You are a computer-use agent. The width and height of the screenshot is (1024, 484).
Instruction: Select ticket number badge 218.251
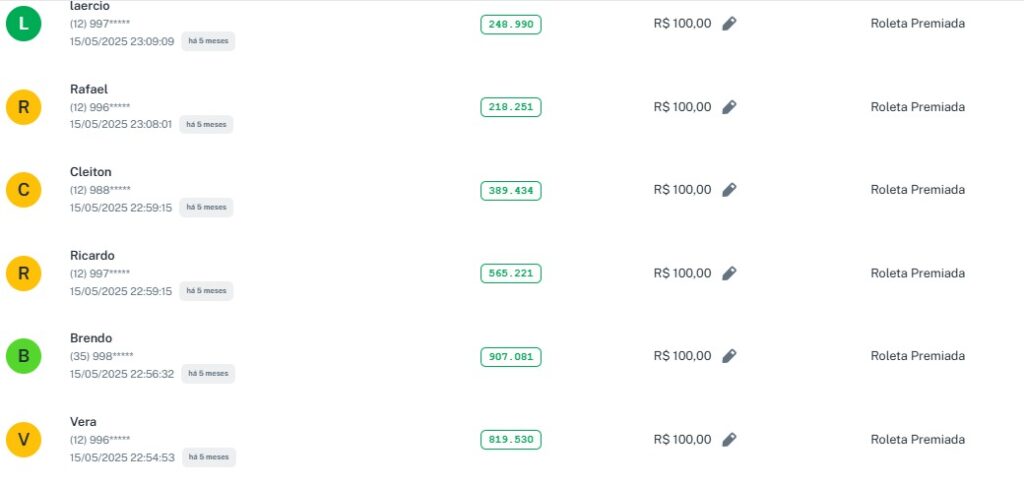point(510,107)
